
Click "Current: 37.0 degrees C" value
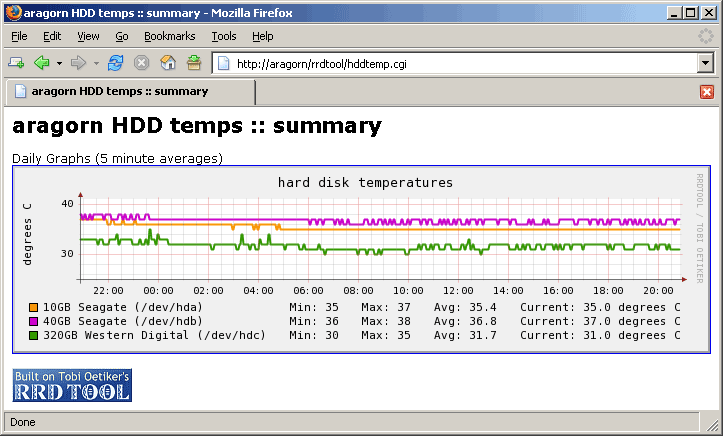pos(600,321)
